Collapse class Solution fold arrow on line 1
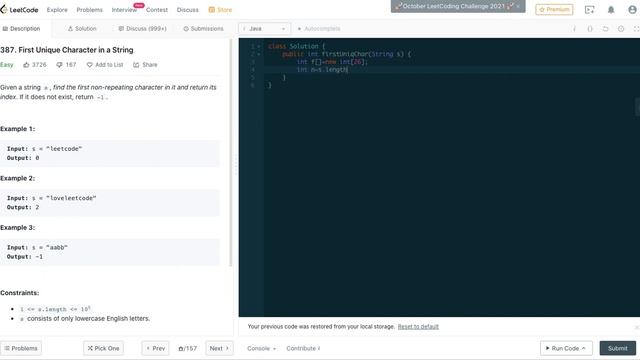The height and width of the screenshot is (360, 640). click(258, 47)
